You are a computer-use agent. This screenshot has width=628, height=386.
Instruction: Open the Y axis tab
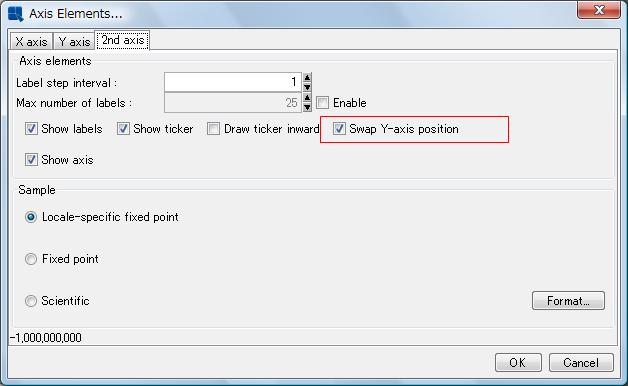[74, 42]
